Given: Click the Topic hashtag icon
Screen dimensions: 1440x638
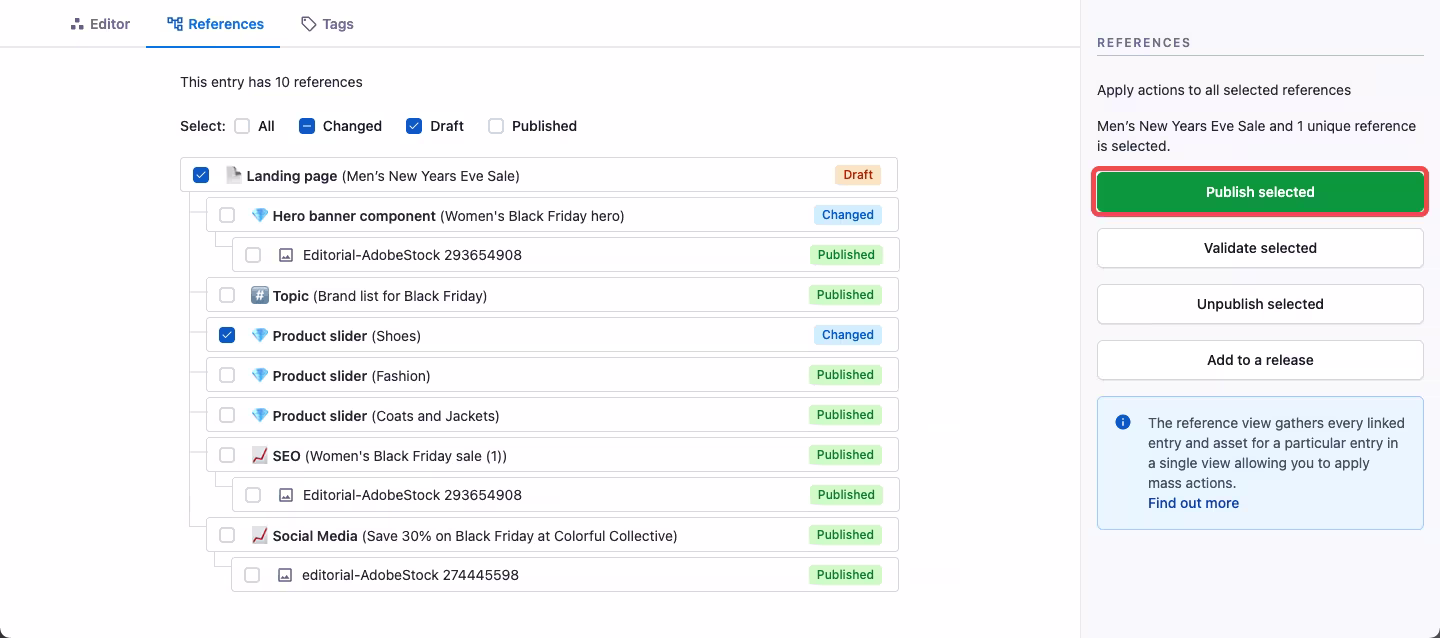Looking at the screenshot, I should [260, 295].
